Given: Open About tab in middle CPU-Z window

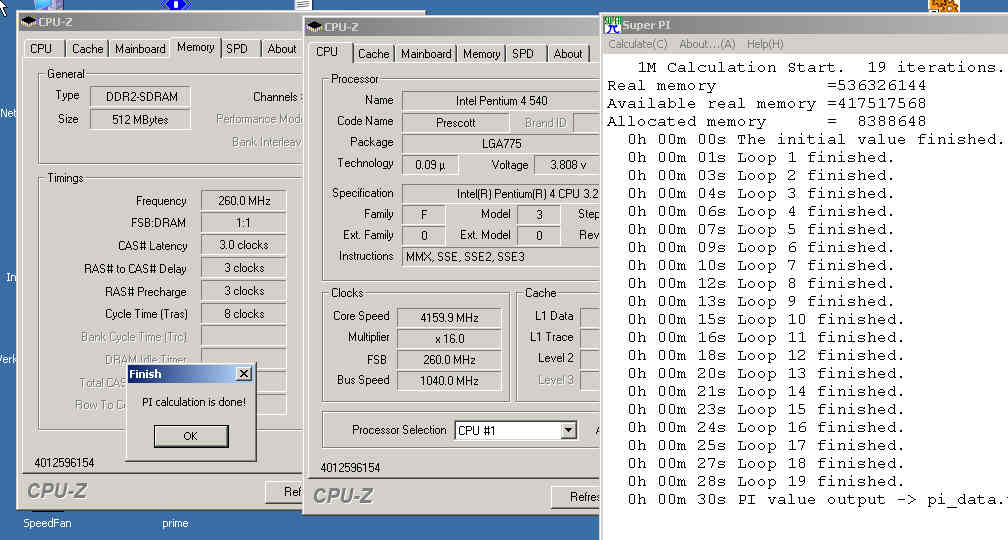Looking at the screenshot, I should click(568, 54).
